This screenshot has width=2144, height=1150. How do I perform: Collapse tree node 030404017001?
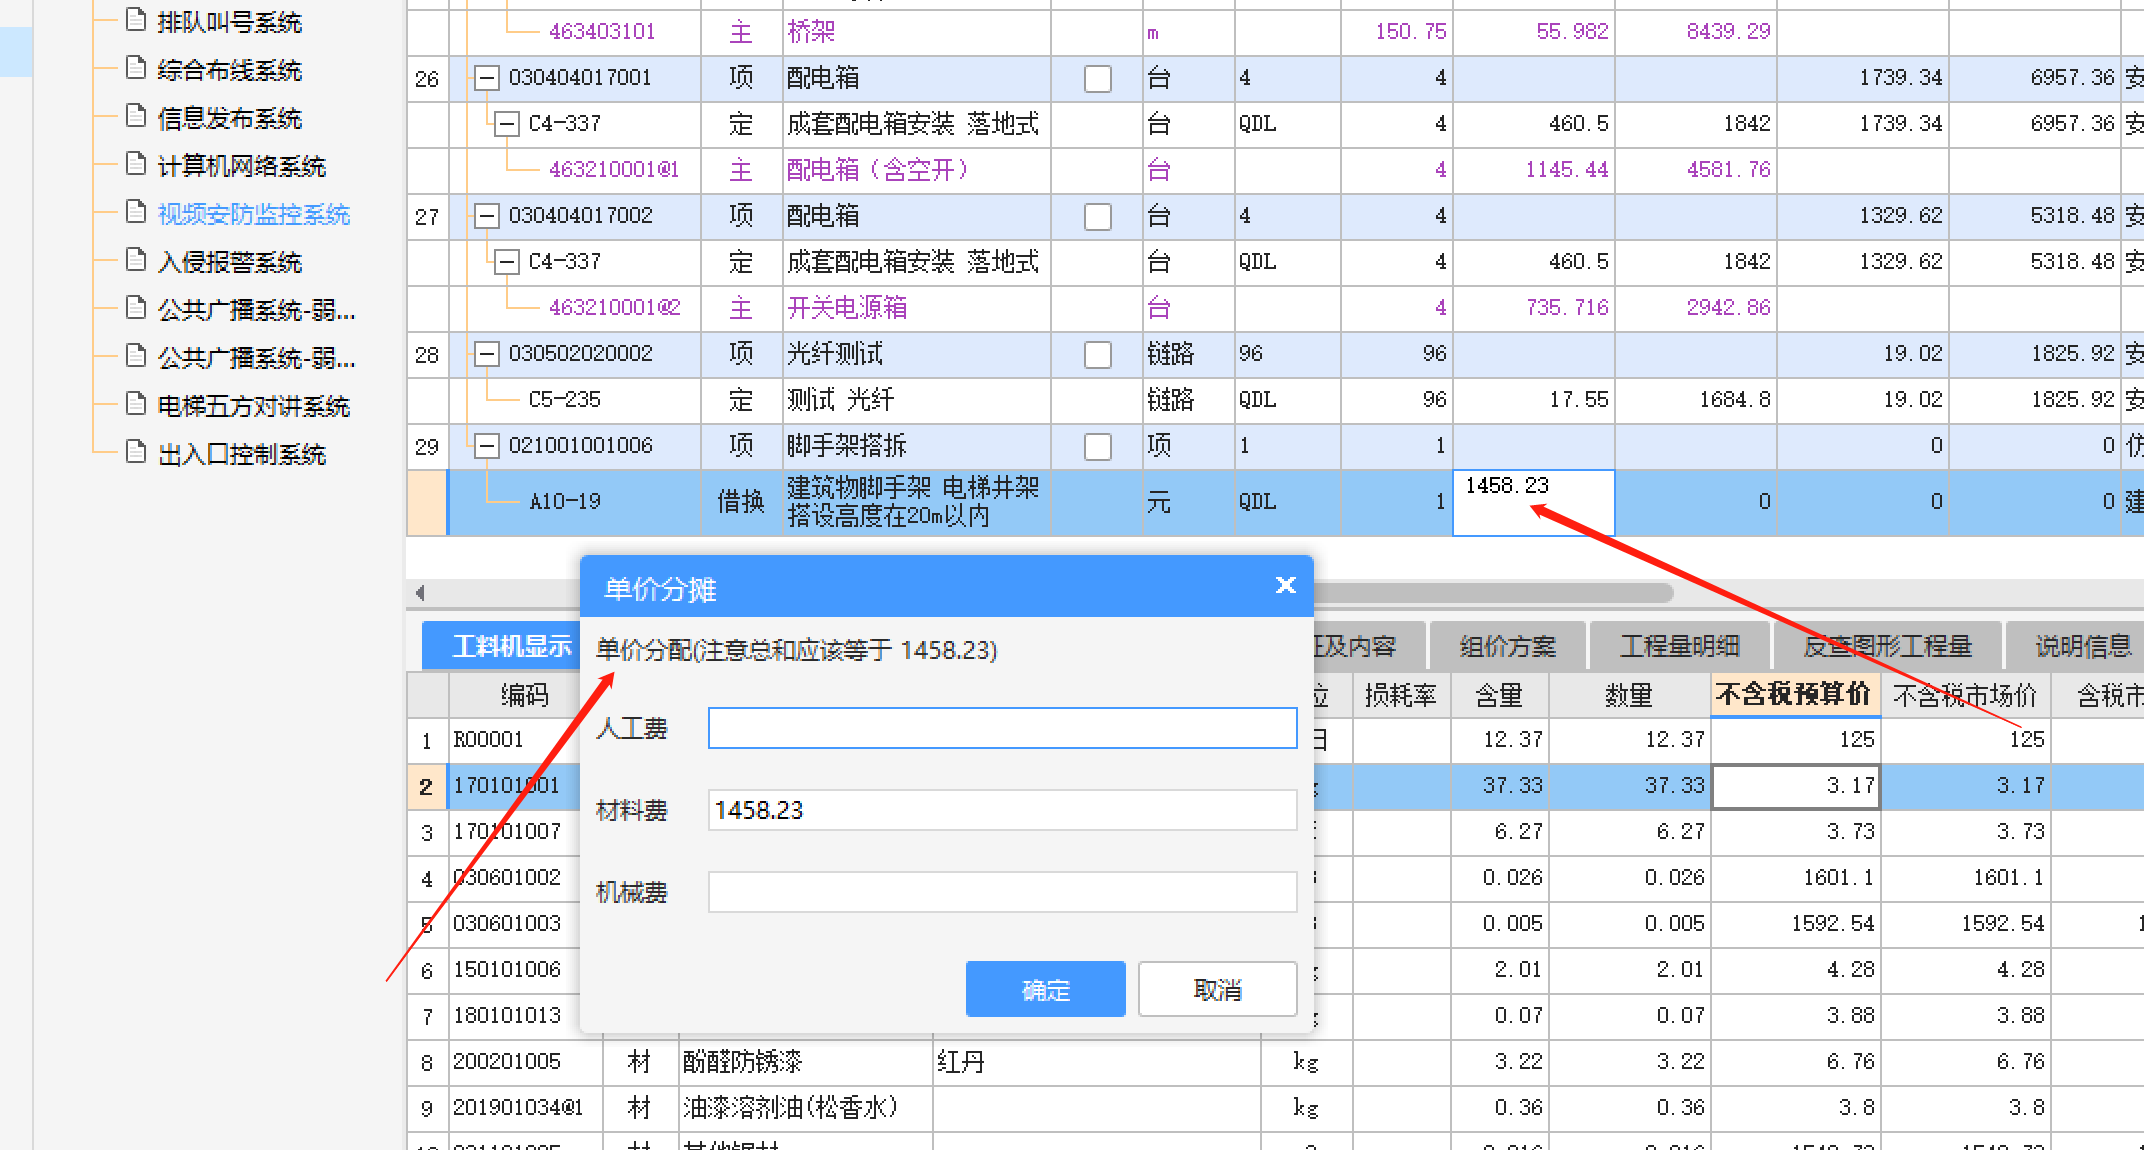(487, 77)
